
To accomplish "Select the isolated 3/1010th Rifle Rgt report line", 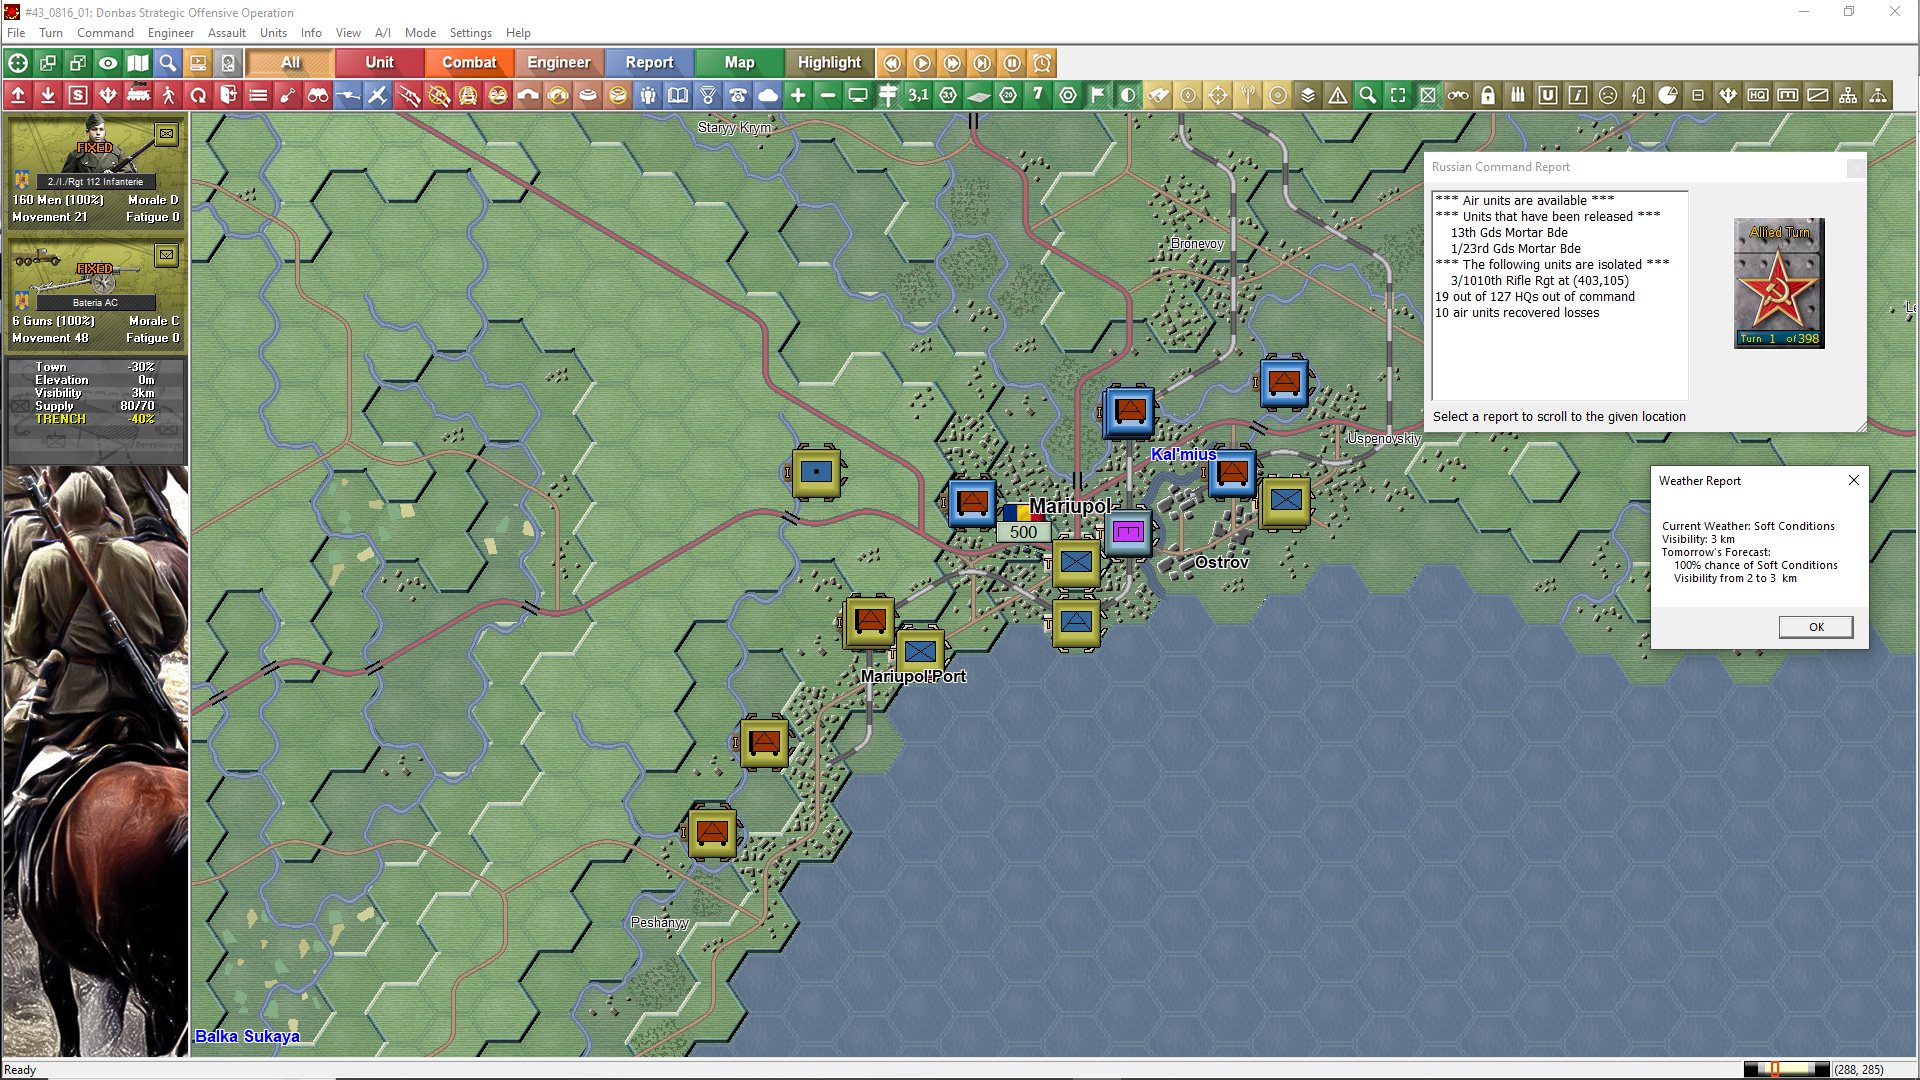I will (x=1539, y=281).
